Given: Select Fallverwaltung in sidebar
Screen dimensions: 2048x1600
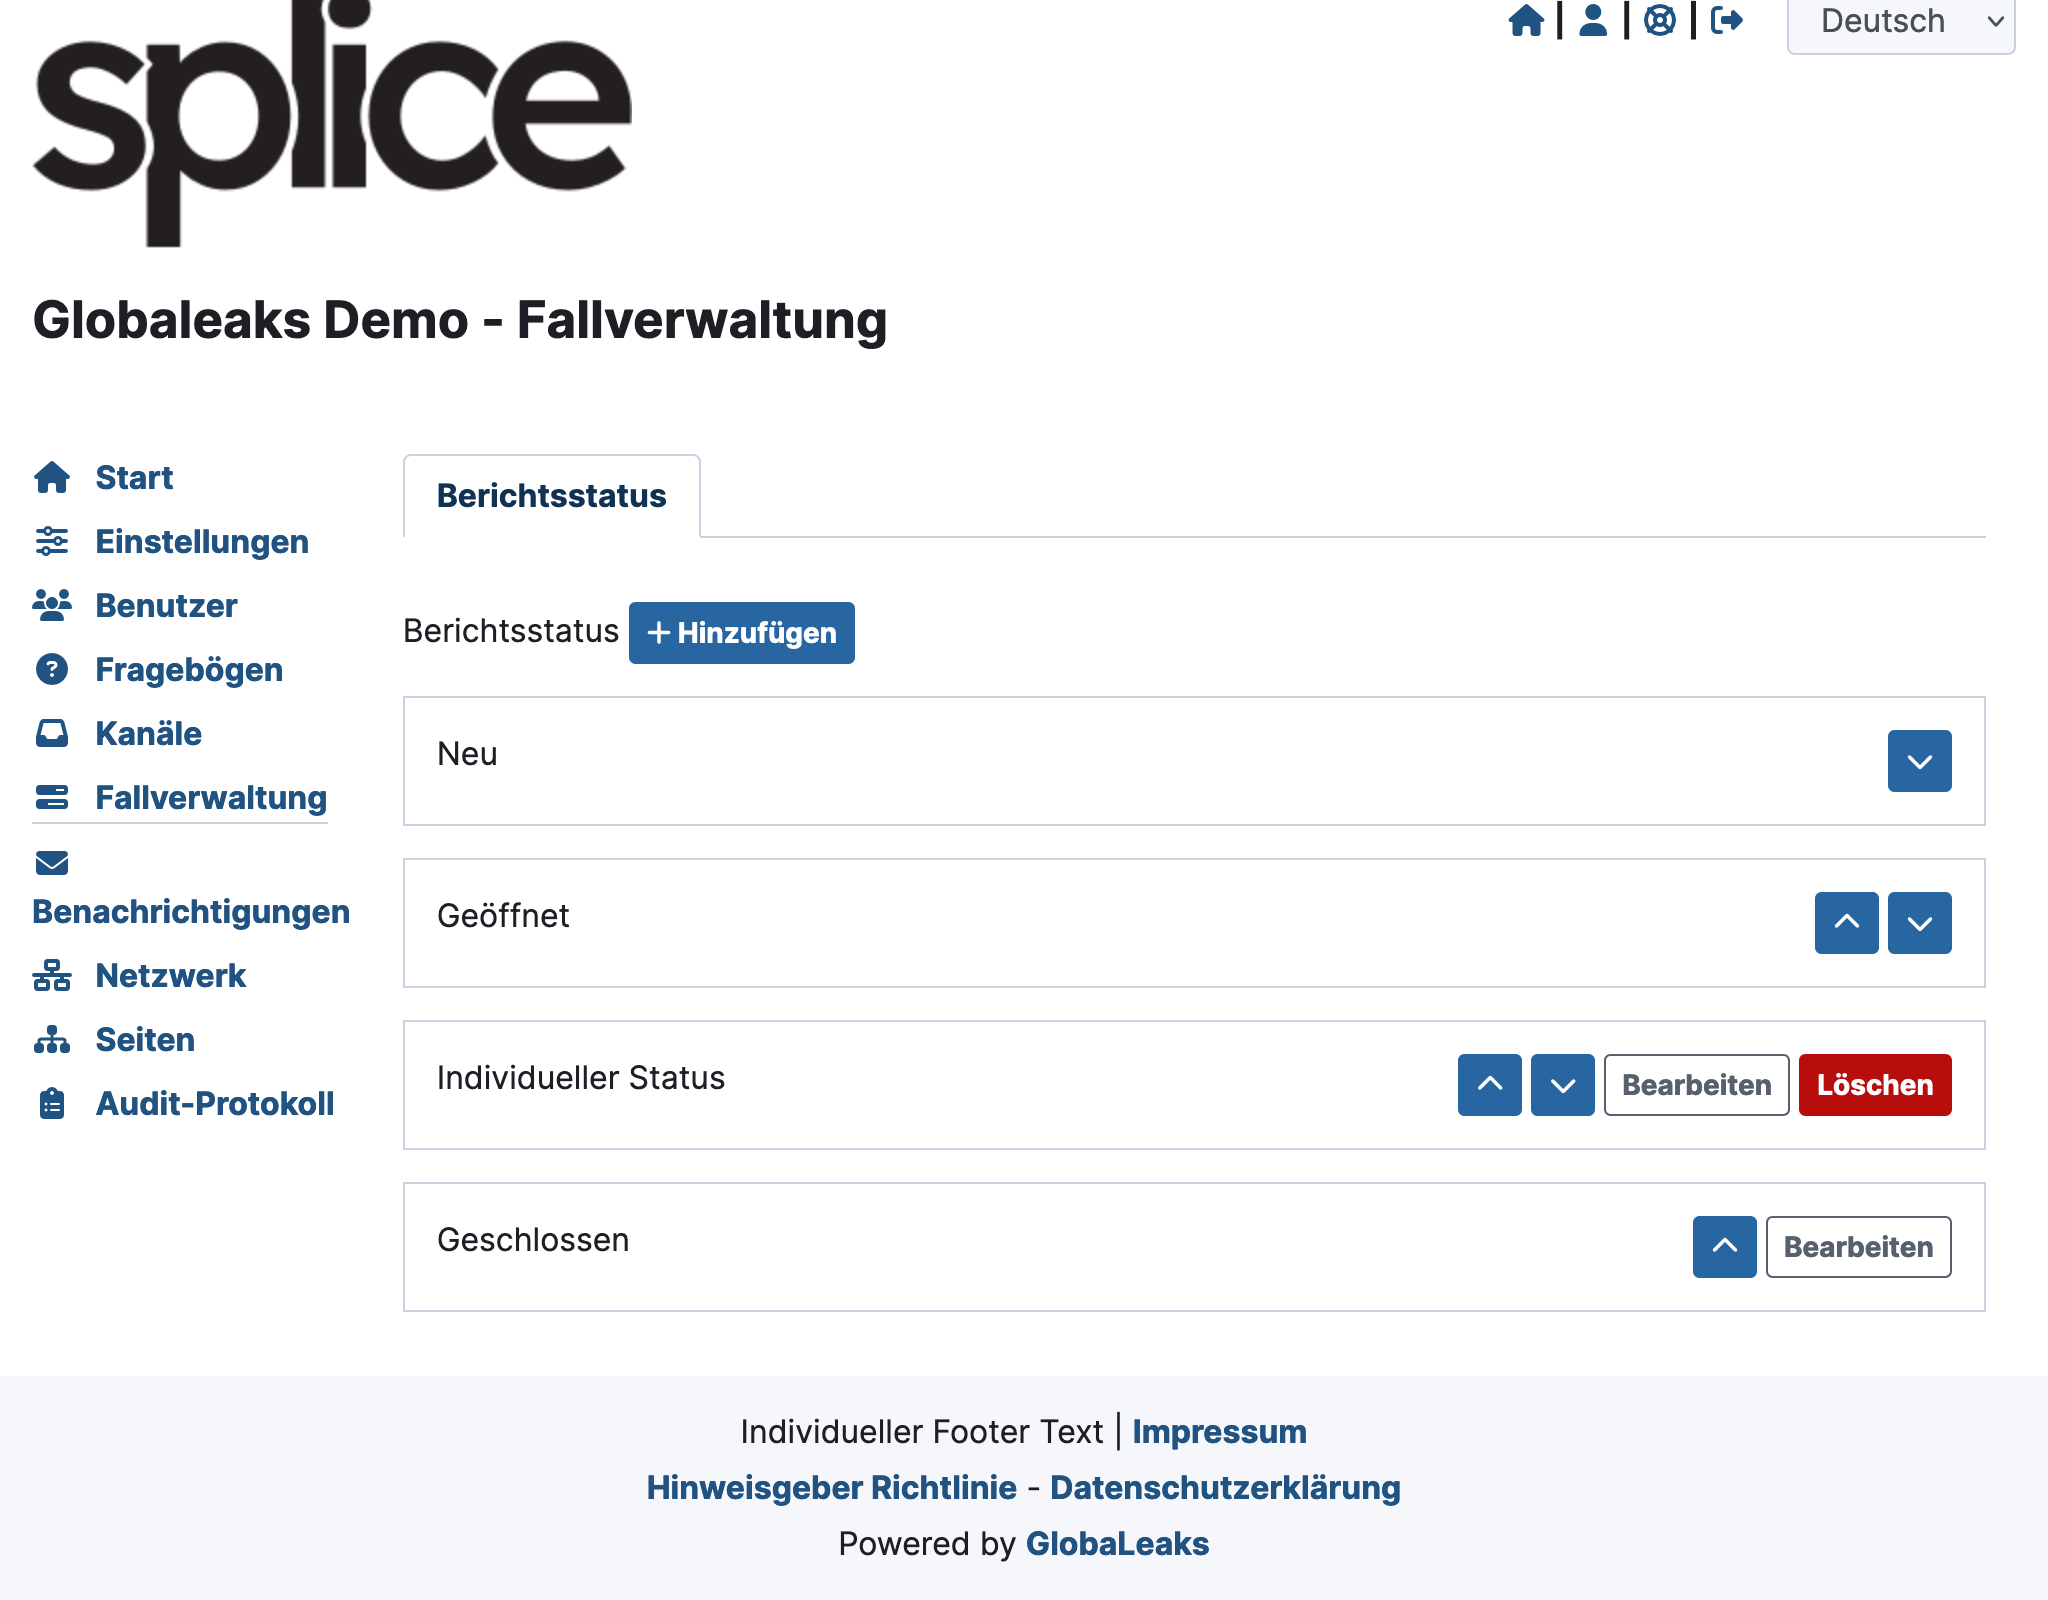Looking at the screenshot, I should (211, 798).
